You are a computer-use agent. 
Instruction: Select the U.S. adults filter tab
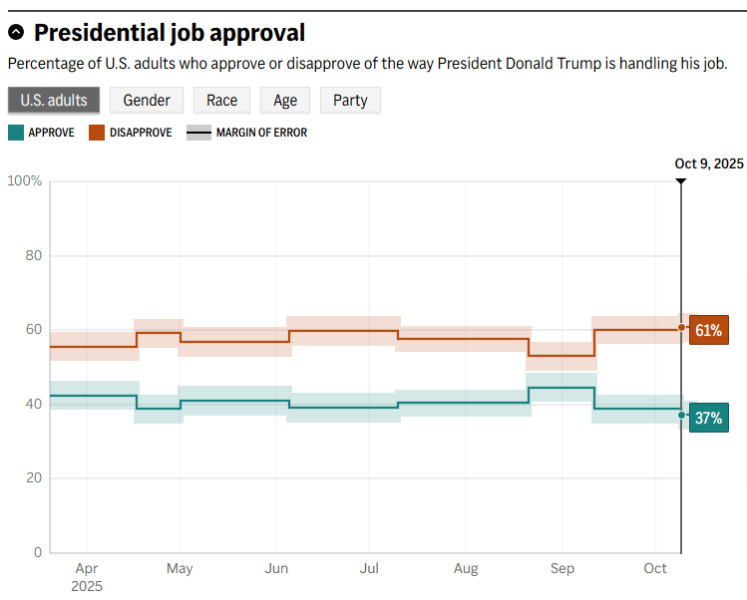[x=54, y=100]
